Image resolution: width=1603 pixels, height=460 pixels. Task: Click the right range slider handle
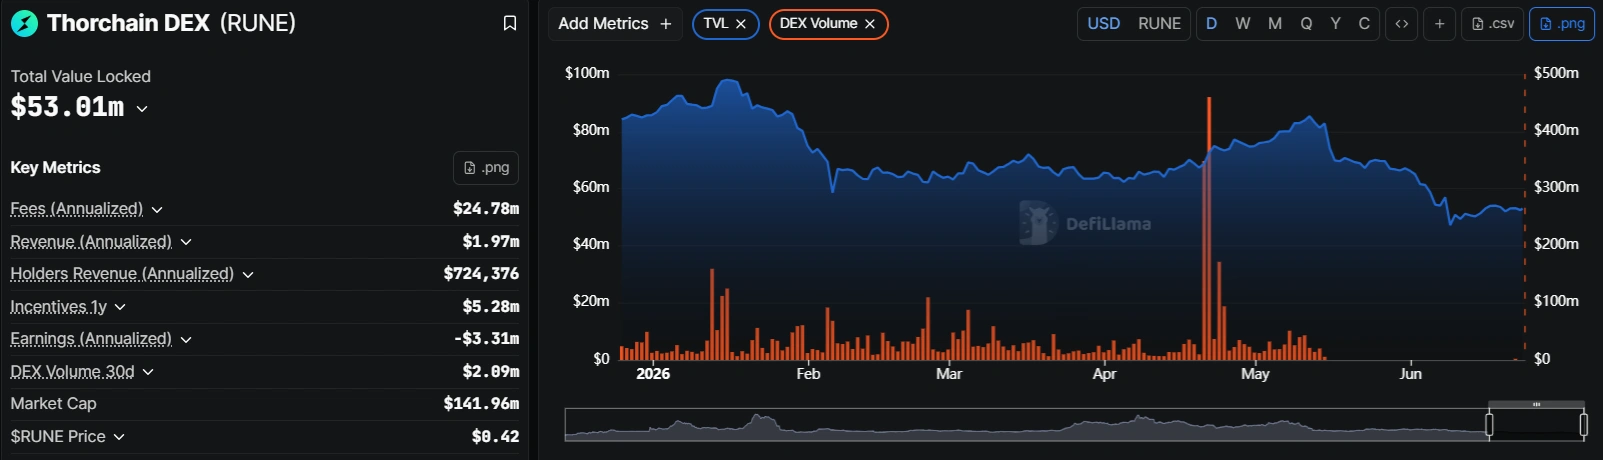click(1583, 425)
